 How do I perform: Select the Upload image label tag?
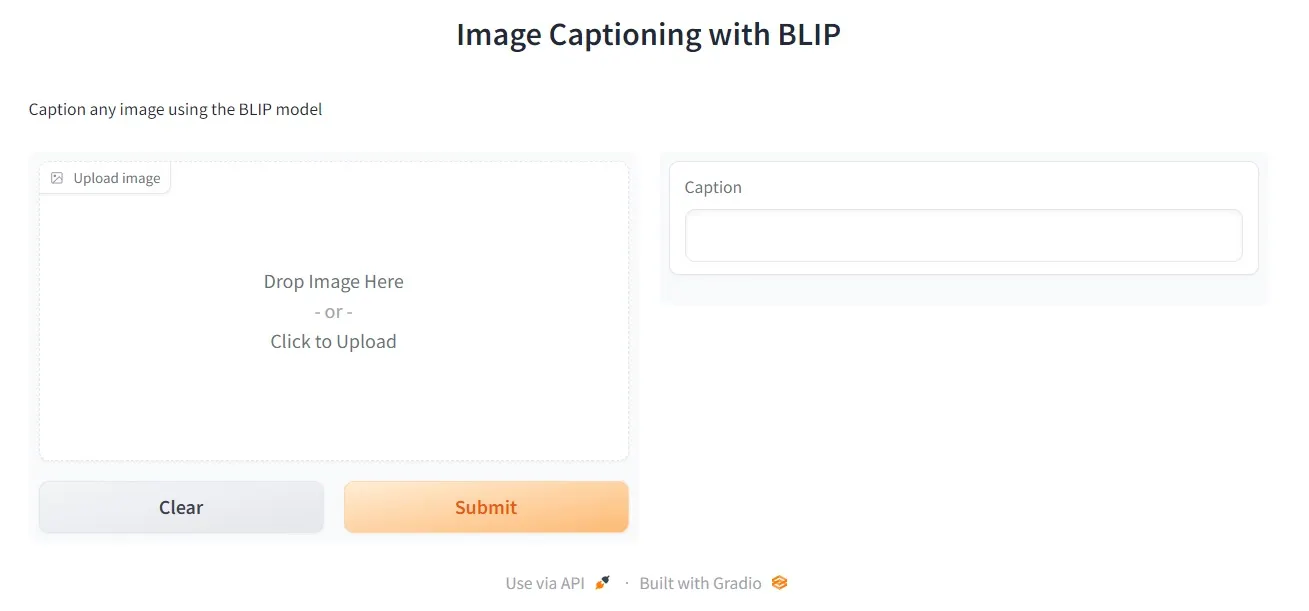point(105,178)
